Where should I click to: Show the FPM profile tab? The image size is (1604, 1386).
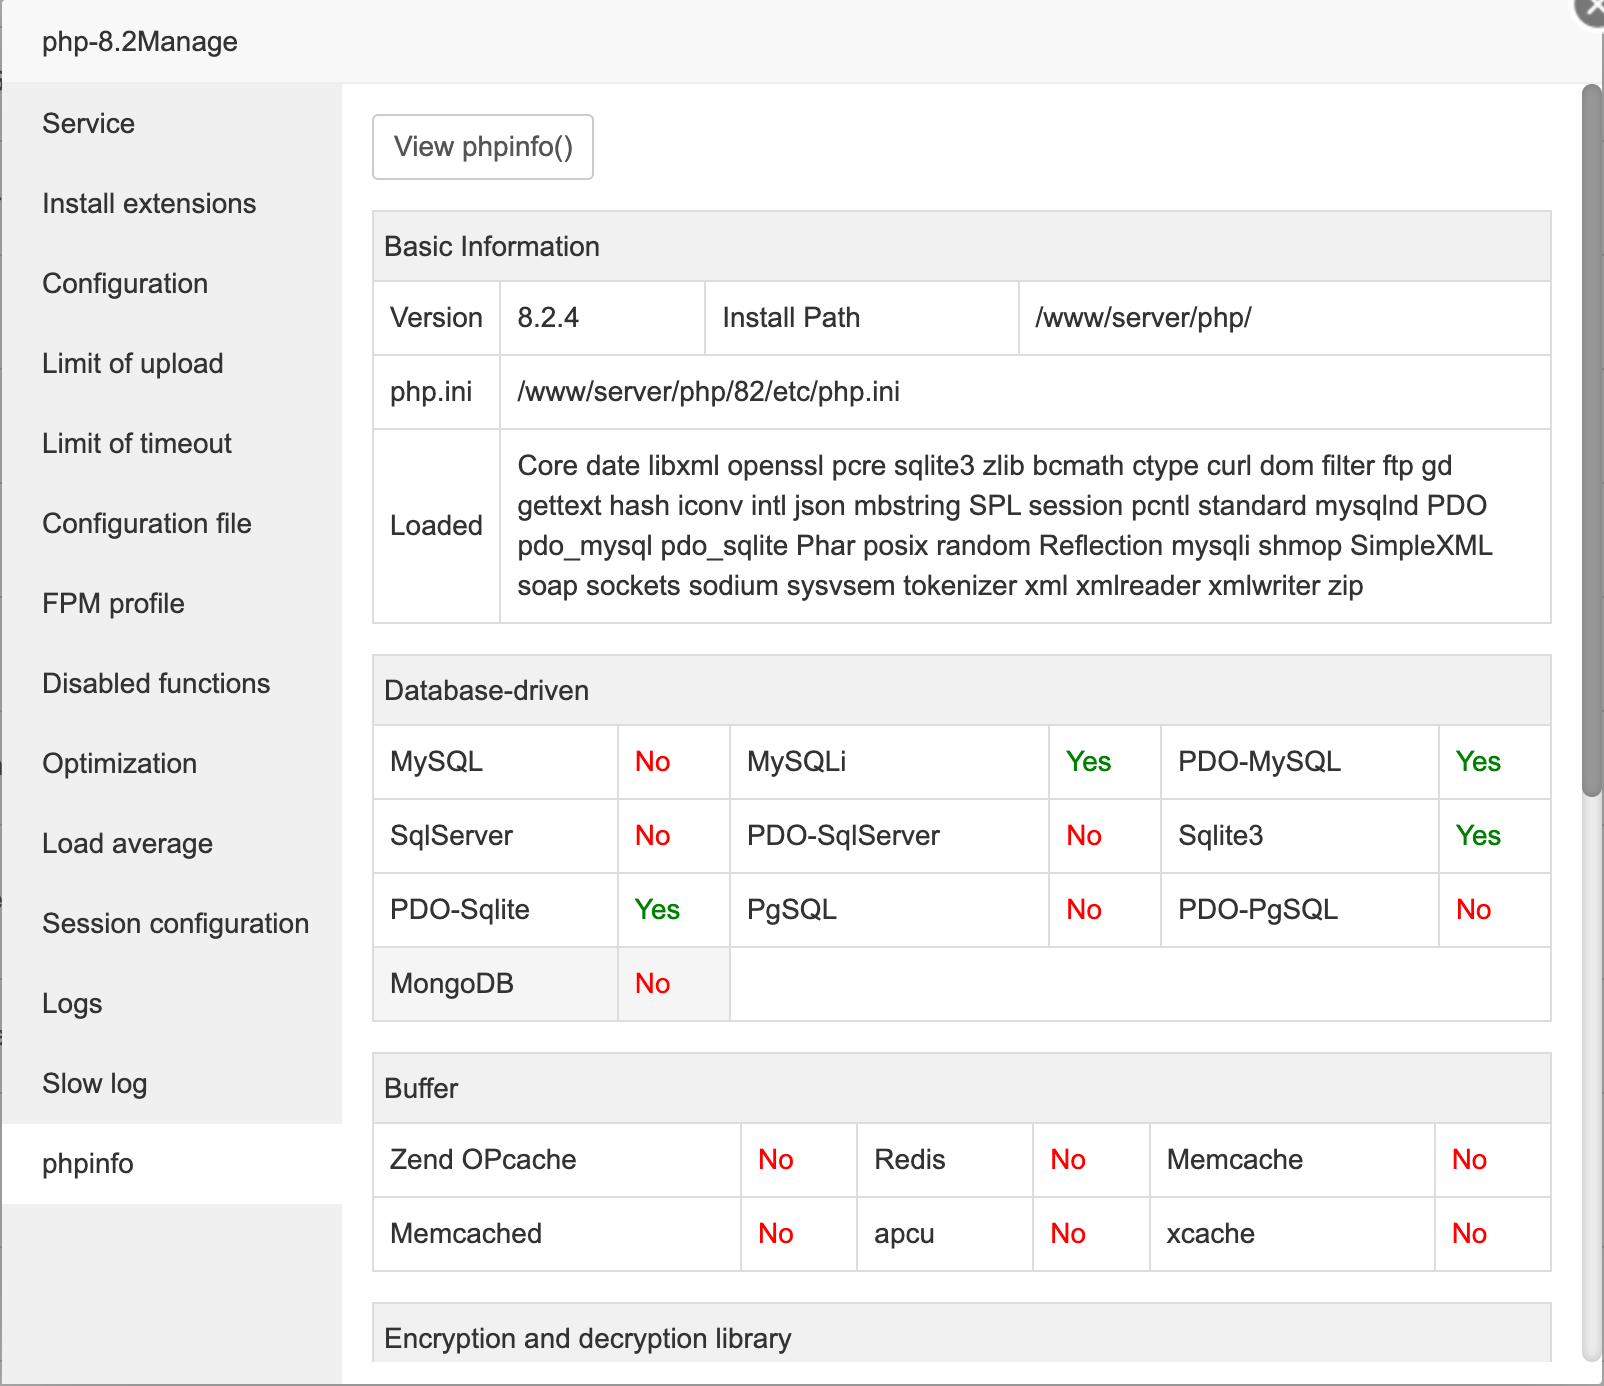(x=113, y=603)
